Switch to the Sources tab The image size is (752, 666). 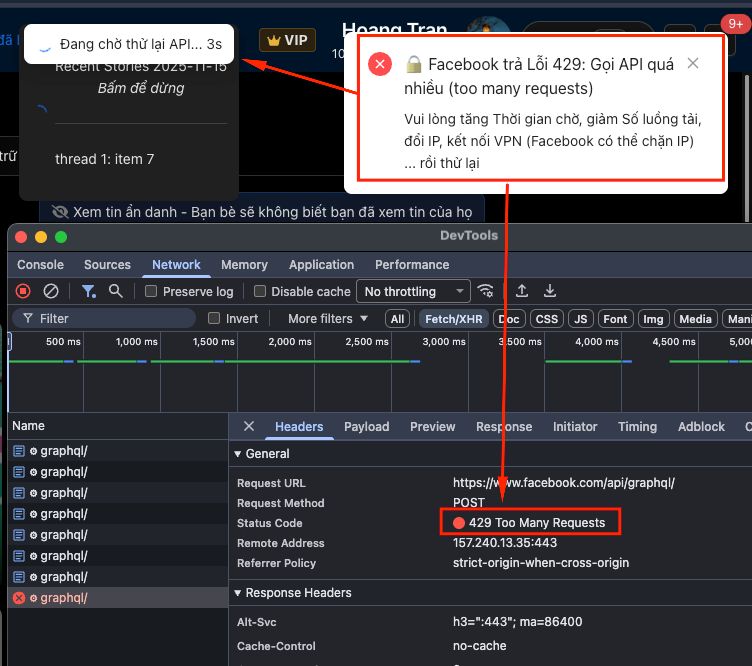pos(107,265)
